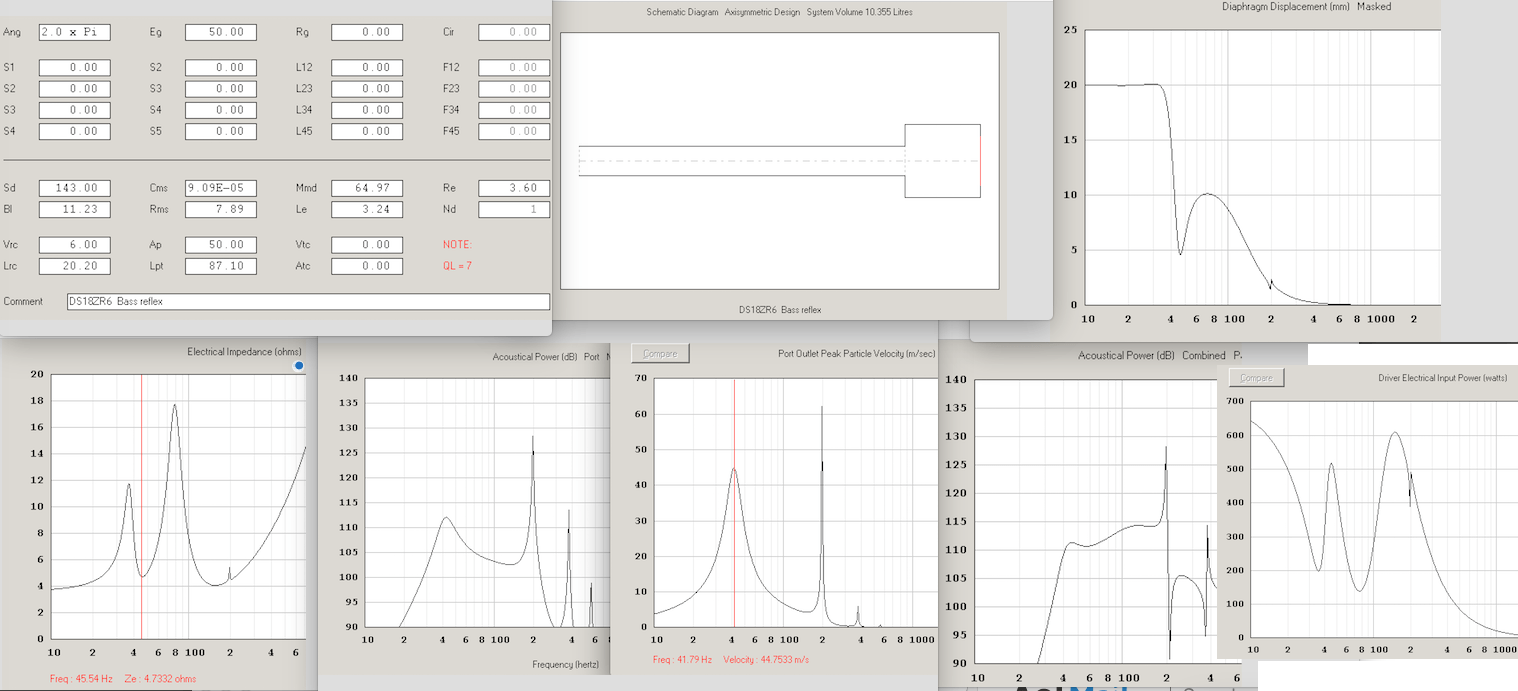1518x691 pixels.
Task: Select the Comment field DS18ZR6 Bass reflex
Action: pyautogui.click(x=308, y=302)
